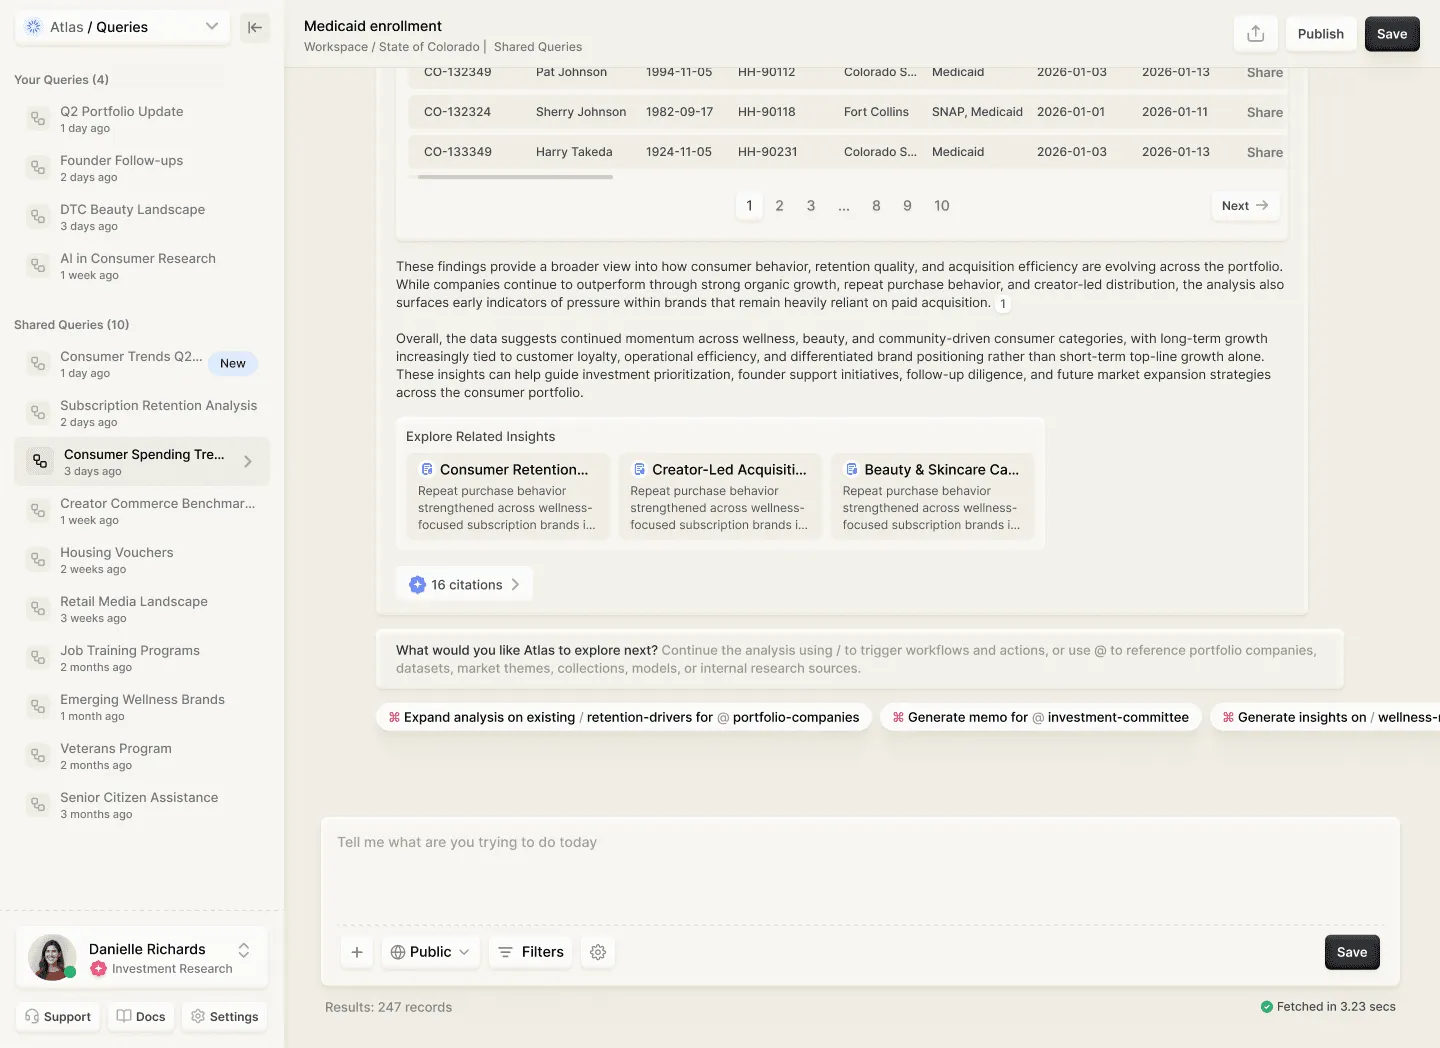Viewport: 1440px width, 1048px height.
Task: Click the table horizontal scrollbar
Action: (x=515, y=177)
